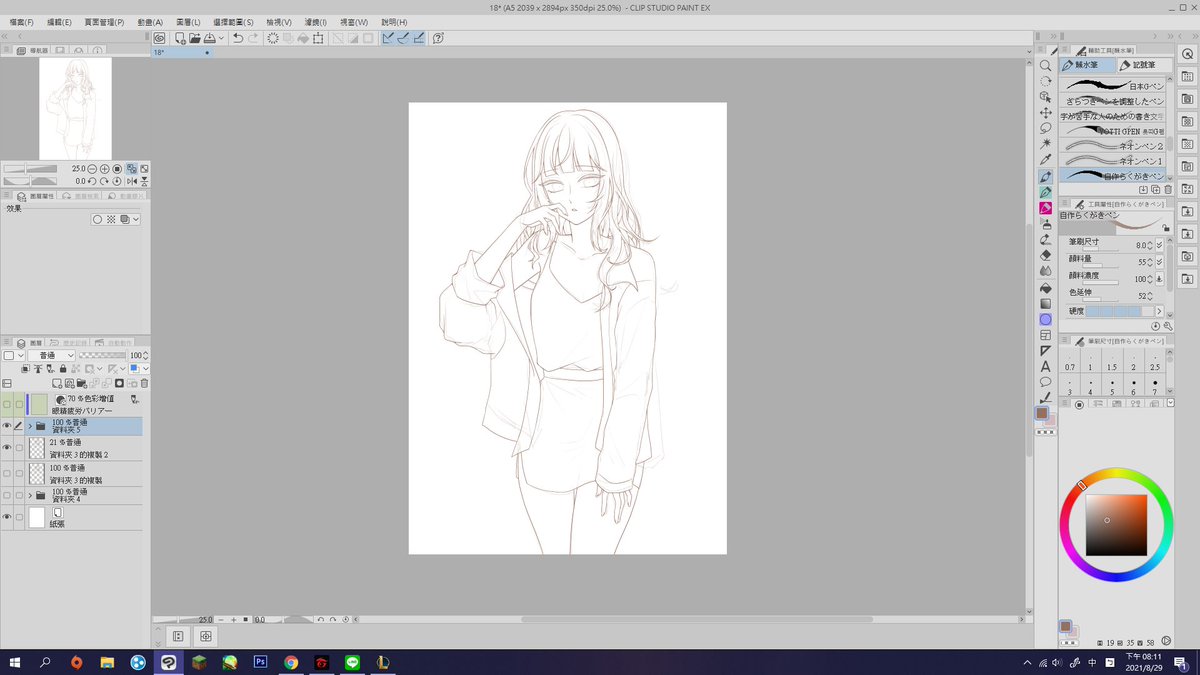Screen dimensions: 1200x675
Task: Select the Zoom magnifier tool
Action: coord(1046,65)
